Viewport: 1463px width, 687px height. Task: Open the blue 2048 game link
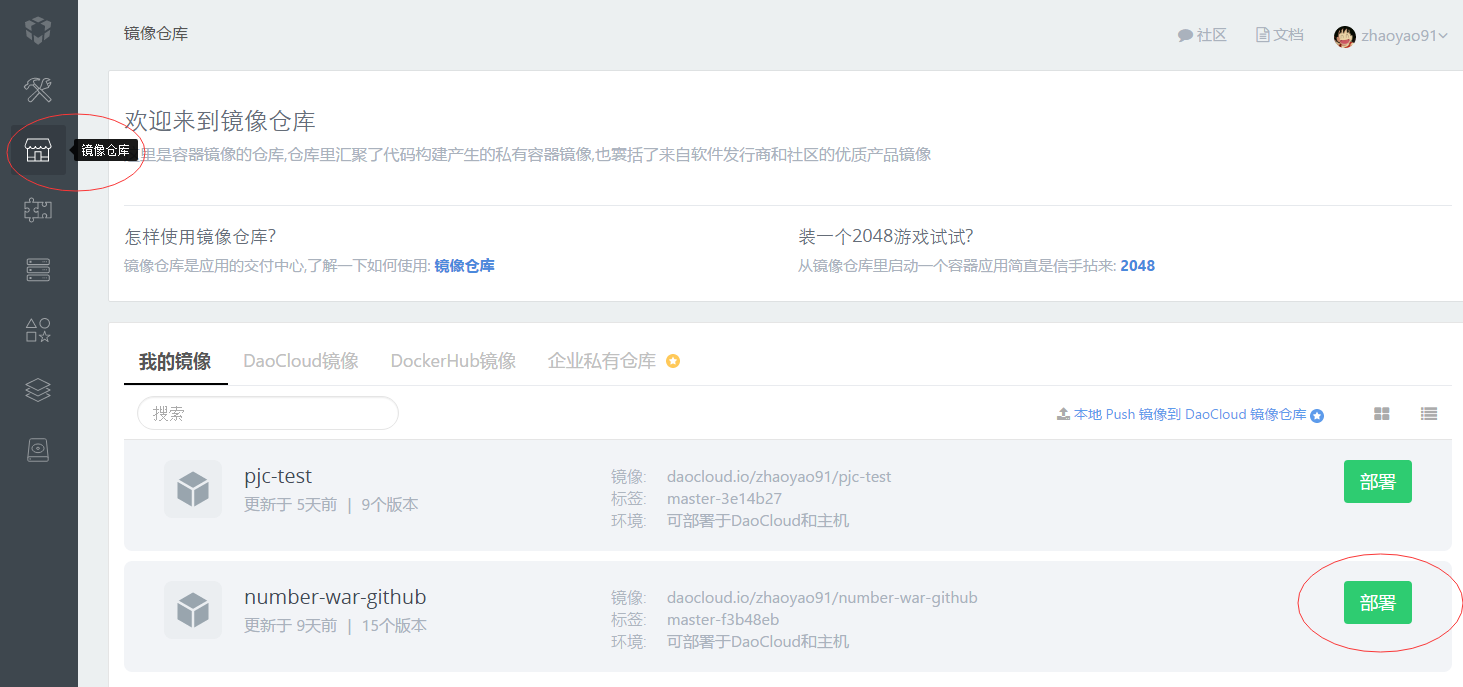(x=1137, y=266)
